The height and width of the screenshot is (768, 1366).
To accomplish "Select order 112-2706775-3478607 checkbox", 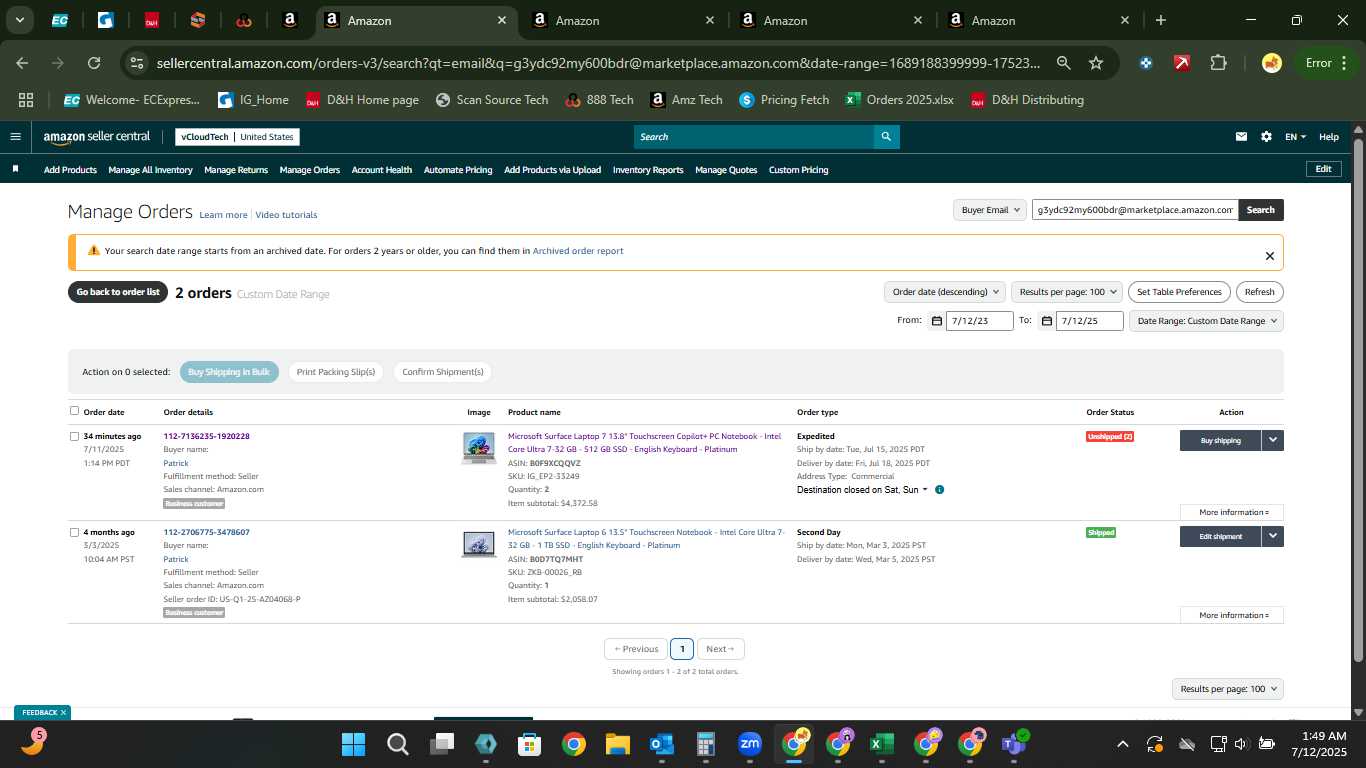I will [74, 532].
